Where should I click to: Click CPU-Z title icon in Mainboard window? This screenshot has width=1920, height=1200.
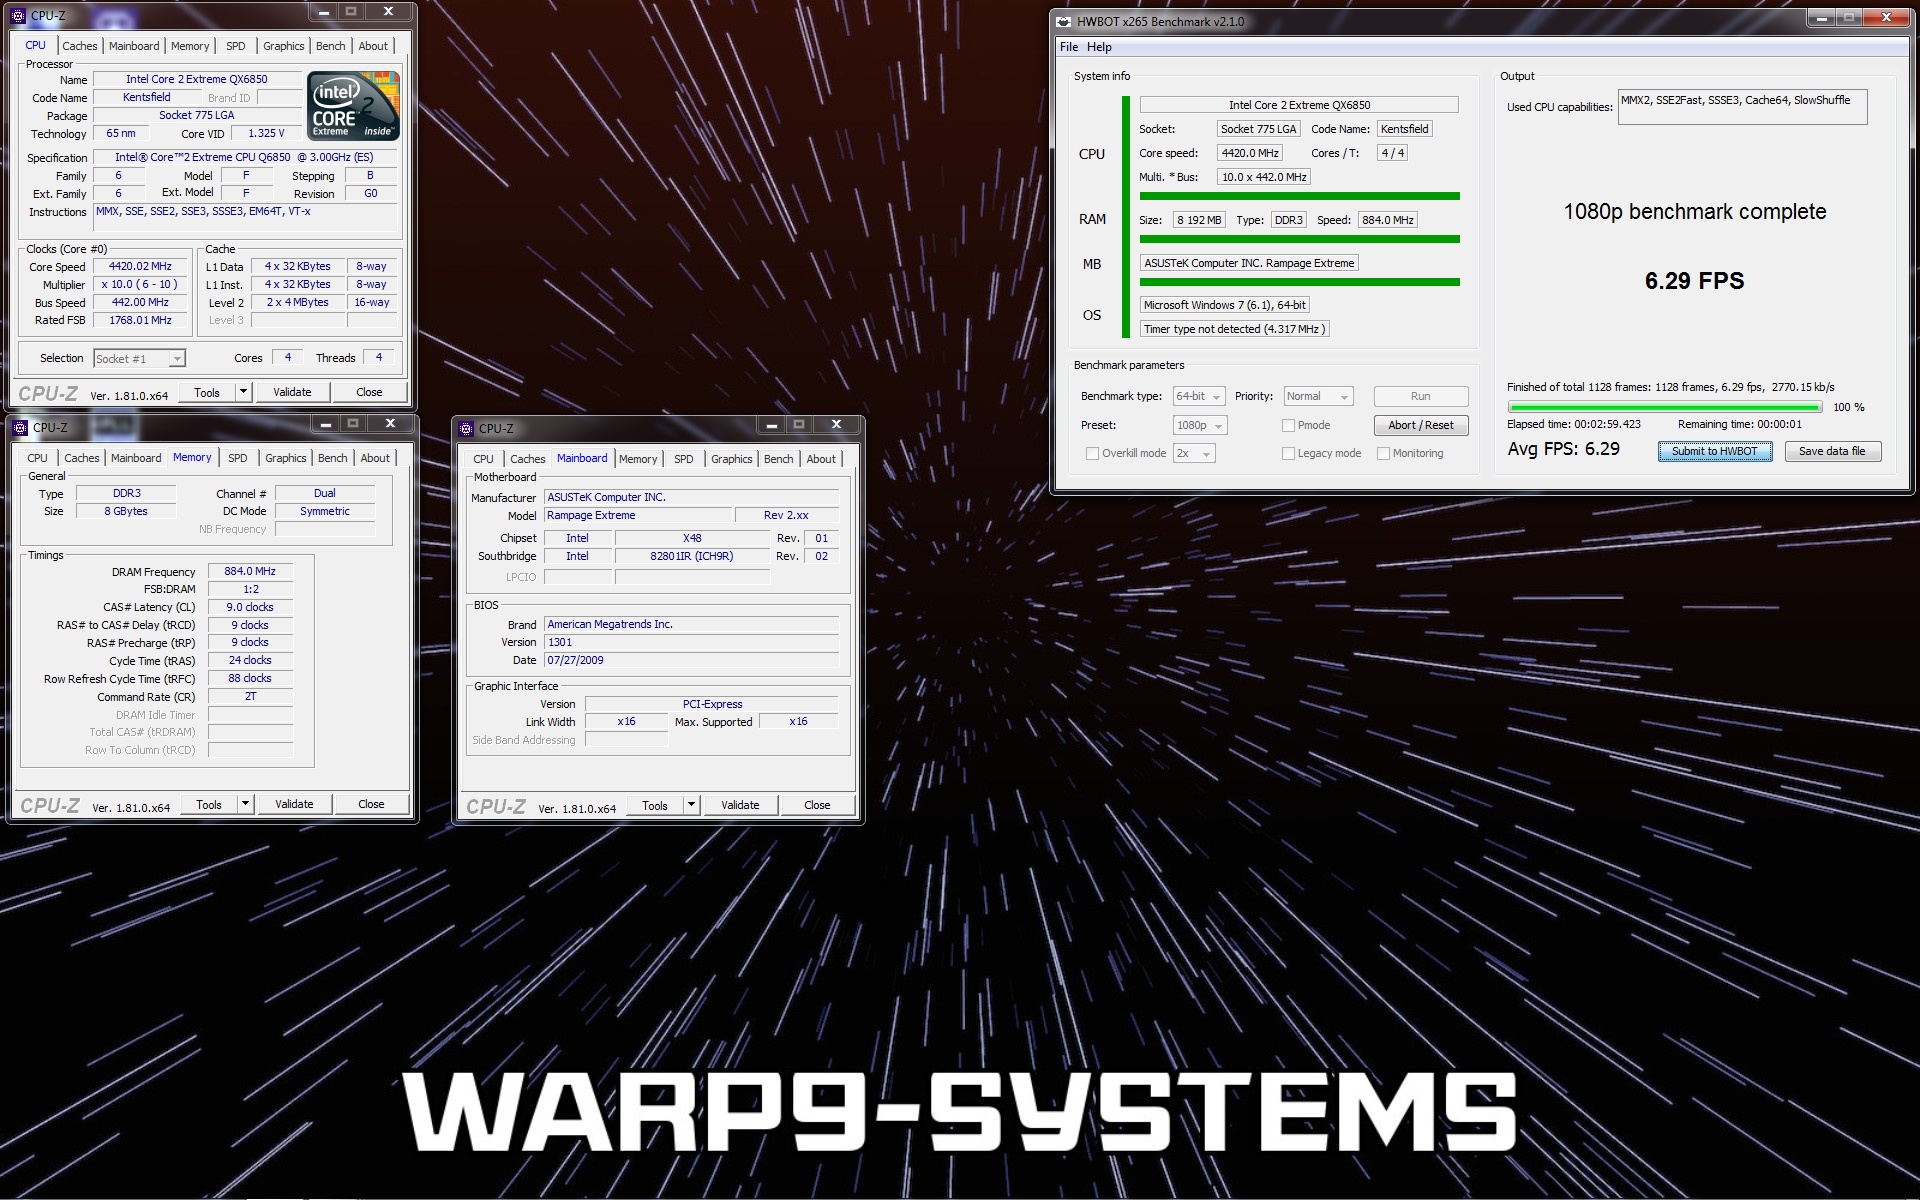(467, 428)
